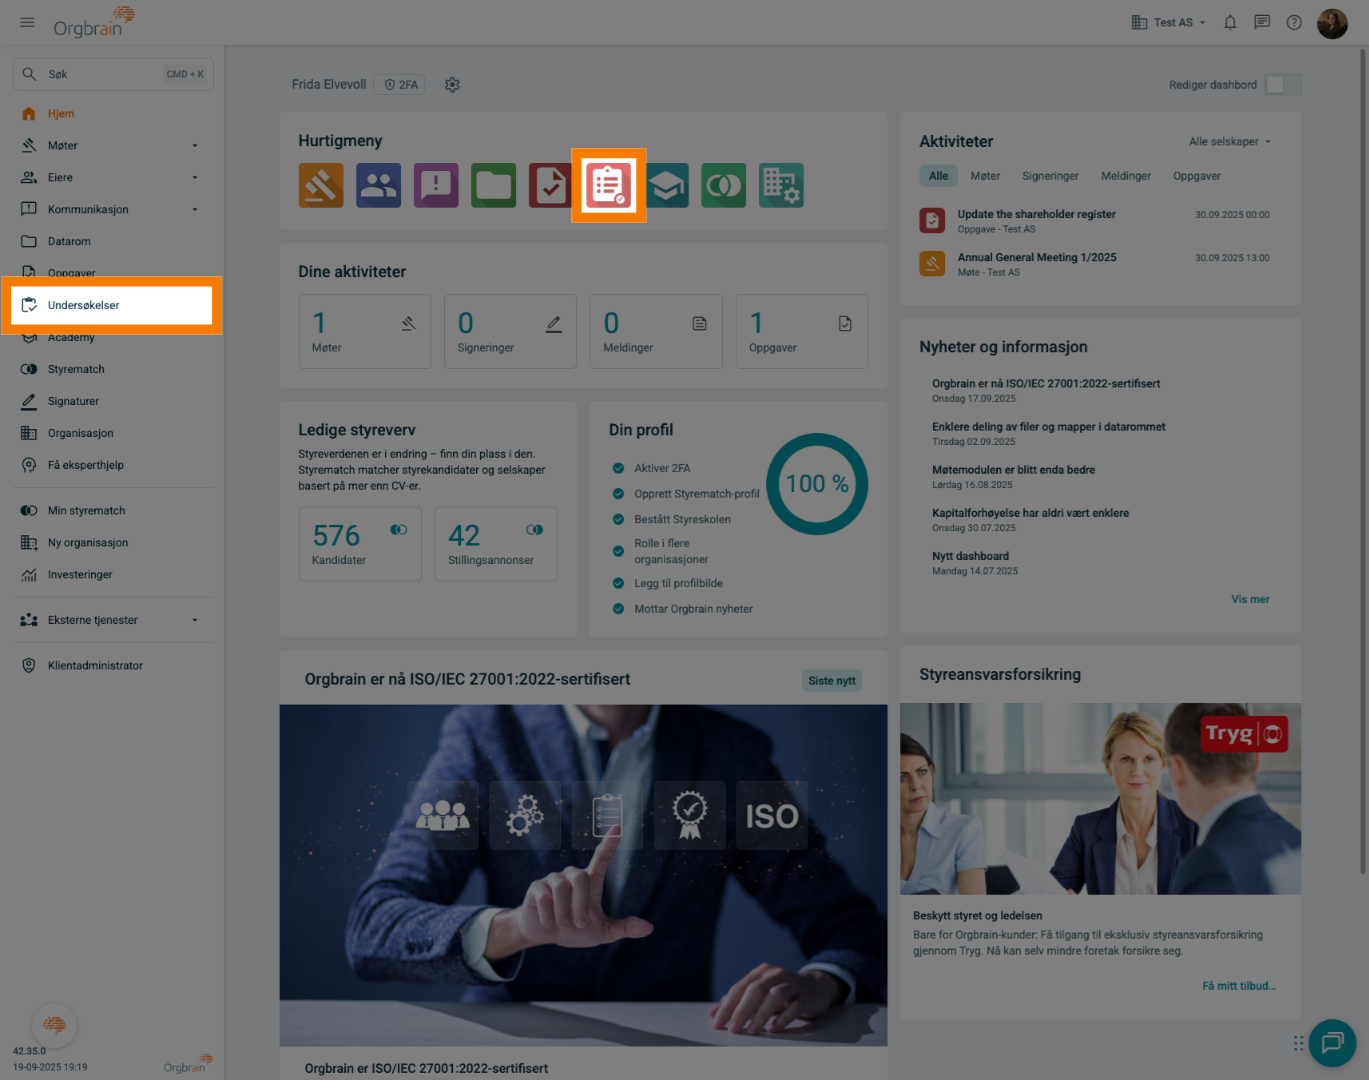
Task: Open the ISO certification article image
Action: [583, 875]
